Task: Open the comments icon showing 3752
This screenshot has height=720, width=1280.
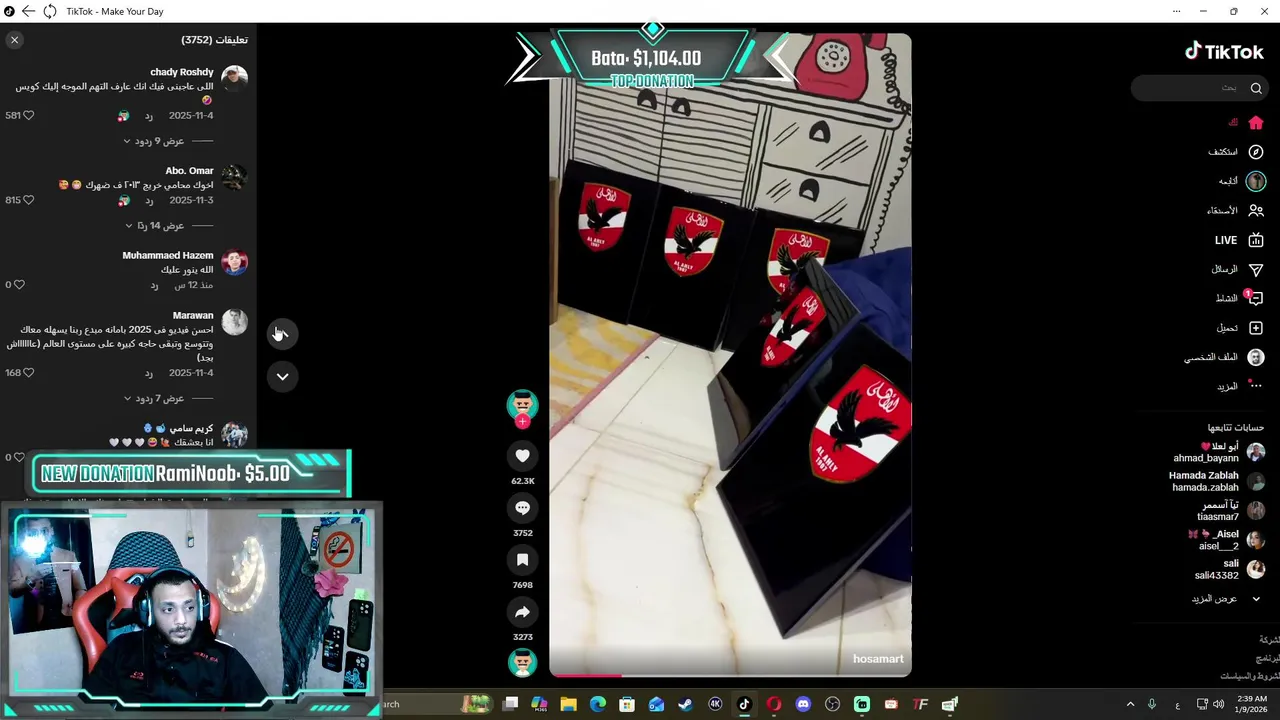Action: (x=522, y=508)
